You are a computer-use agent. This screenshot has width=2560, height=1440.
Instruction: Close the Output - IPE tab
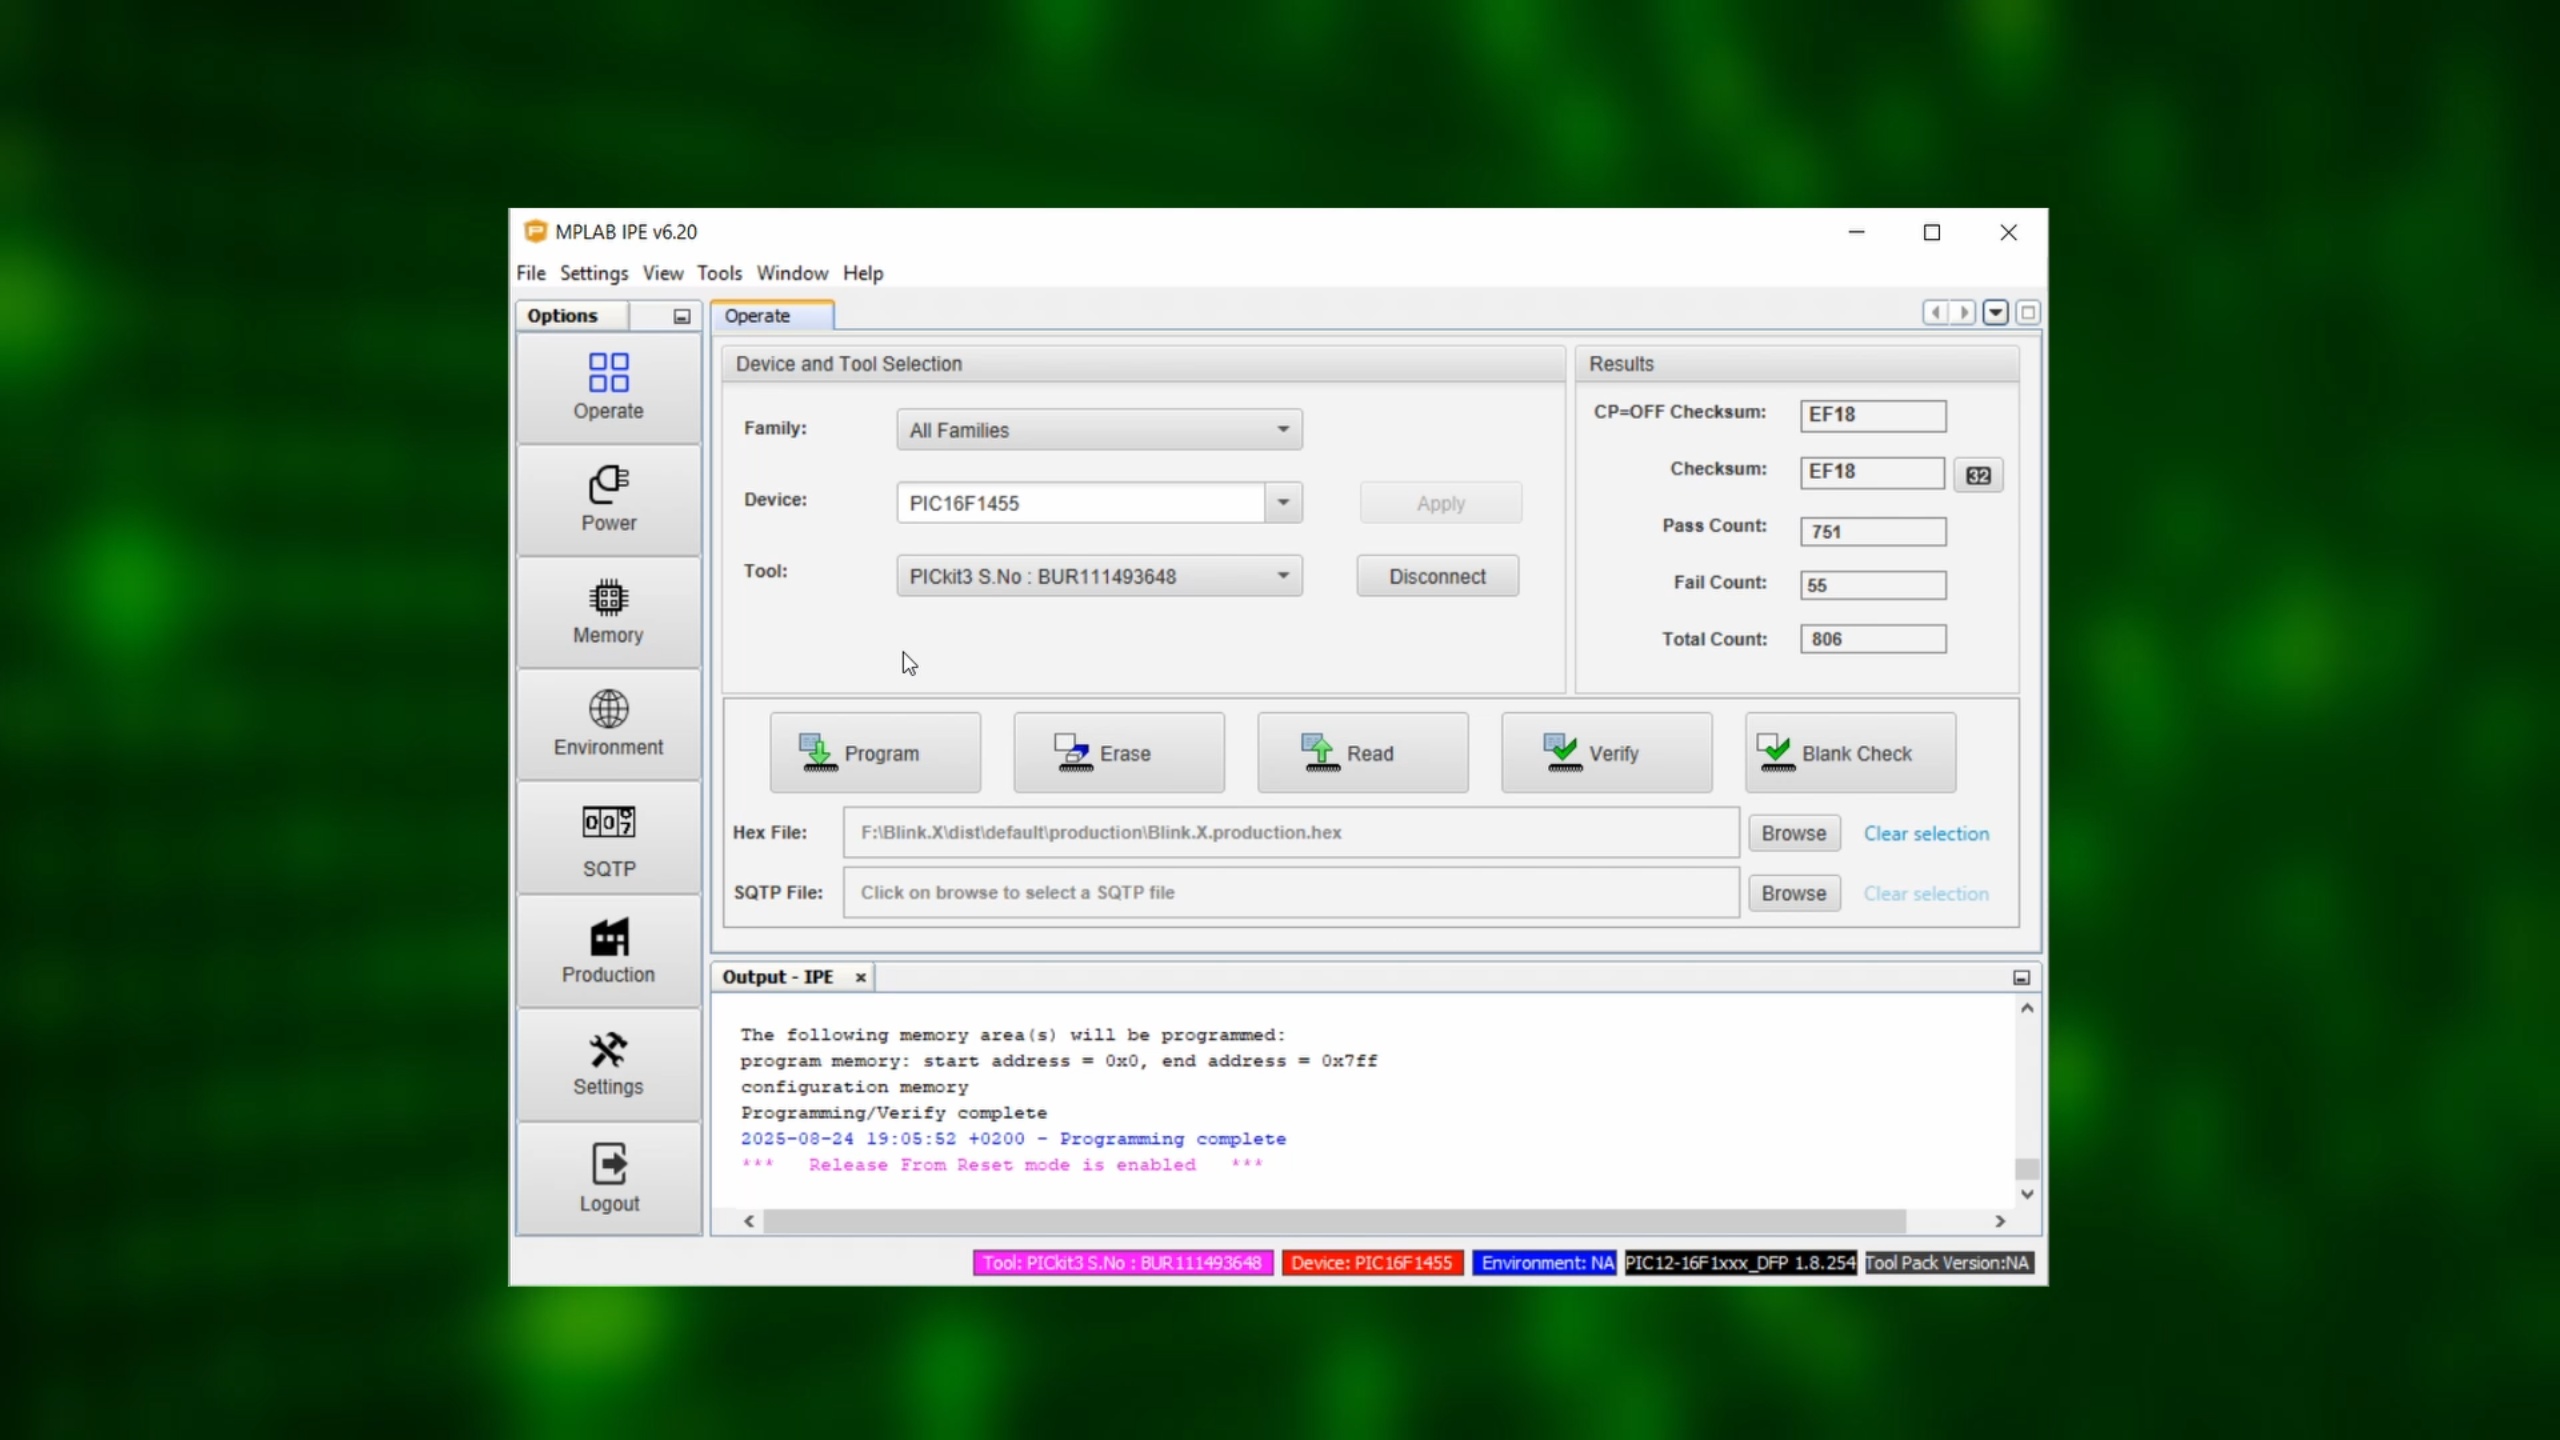pos(860,977)
